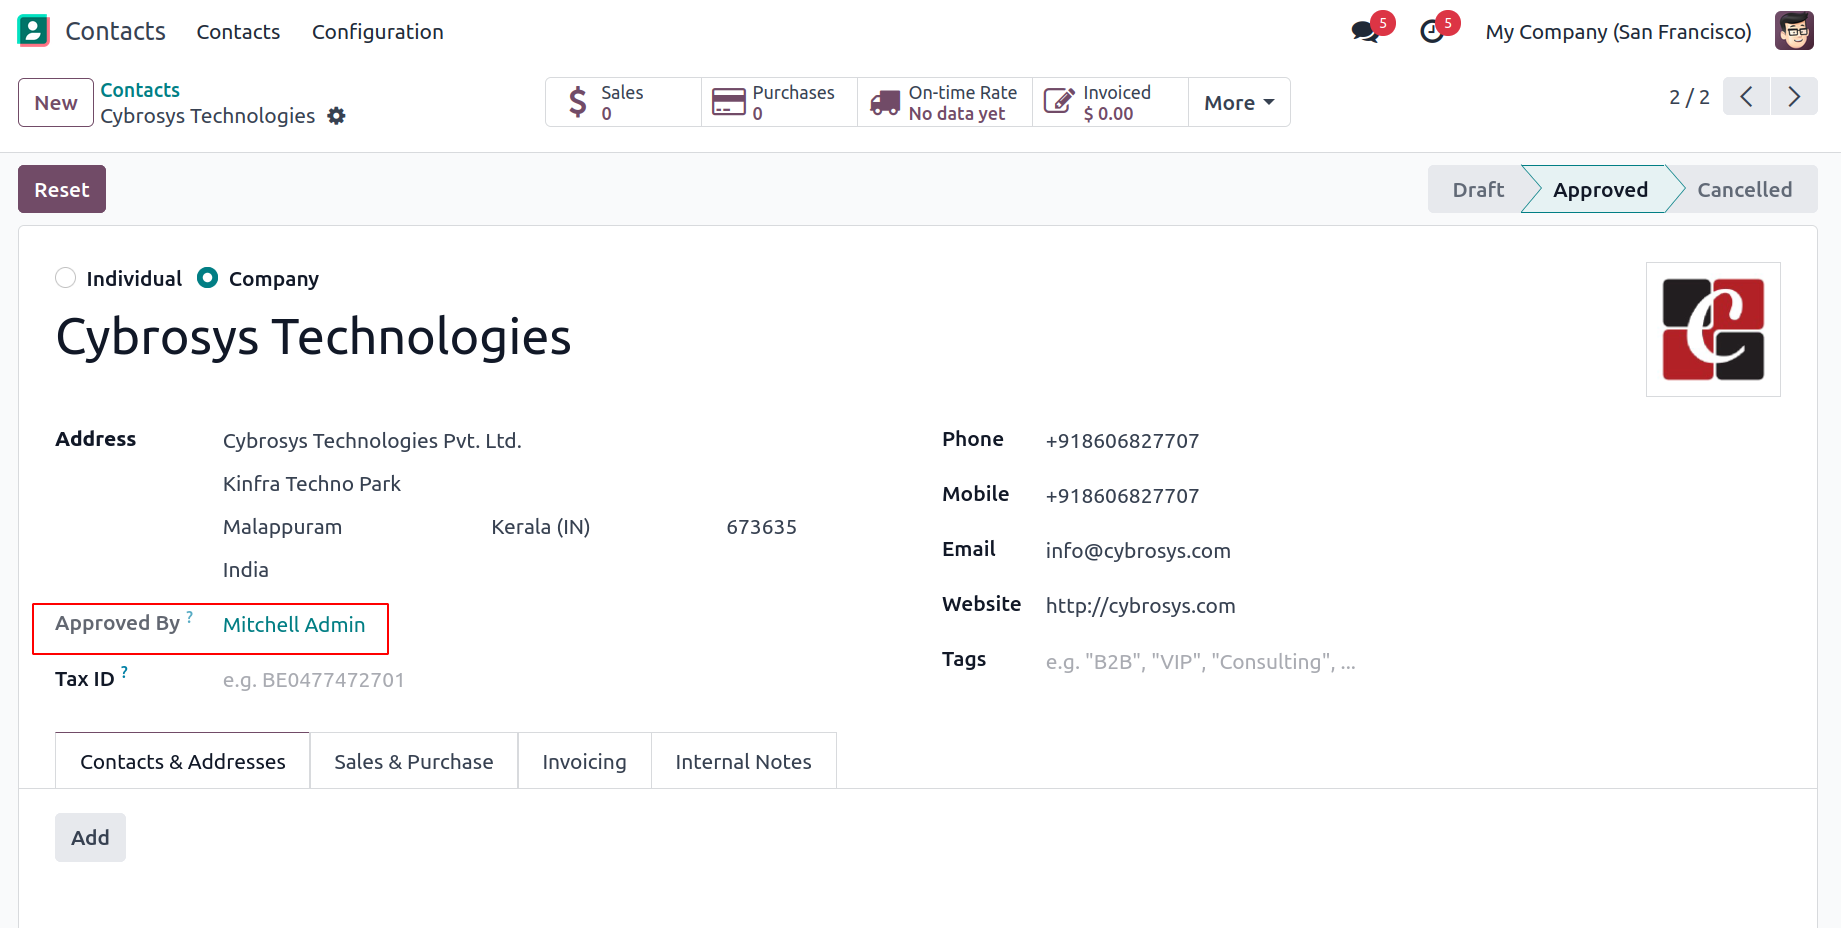
Task: Open the activities clock icon
Action: click(x=1432, y=32)
